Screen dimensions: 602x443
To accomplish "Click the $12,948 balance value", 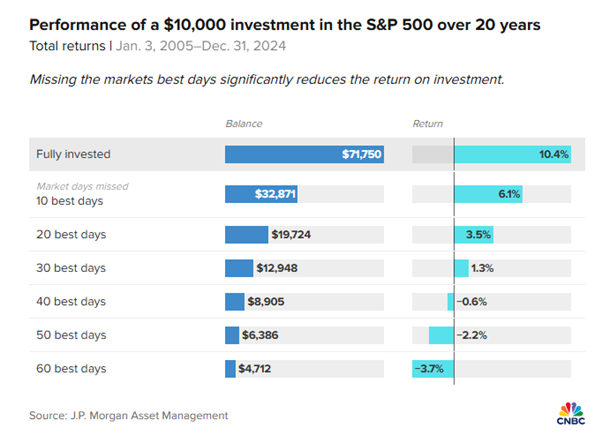I will click(x=280, y=268).
